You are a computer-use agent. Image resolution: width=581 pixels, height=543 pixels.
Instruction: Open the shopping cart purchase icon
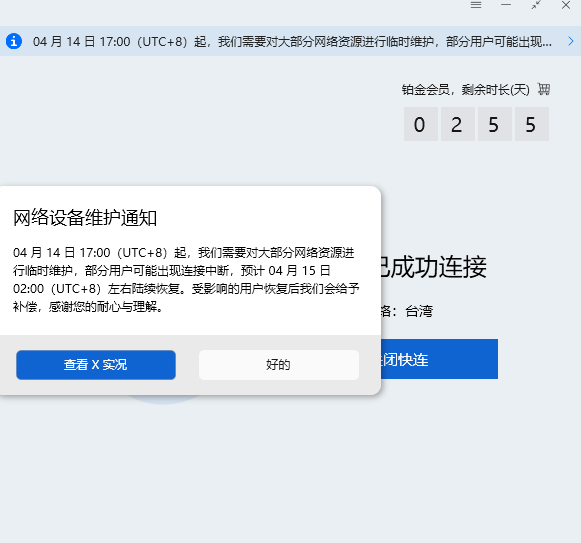point(544,89)
